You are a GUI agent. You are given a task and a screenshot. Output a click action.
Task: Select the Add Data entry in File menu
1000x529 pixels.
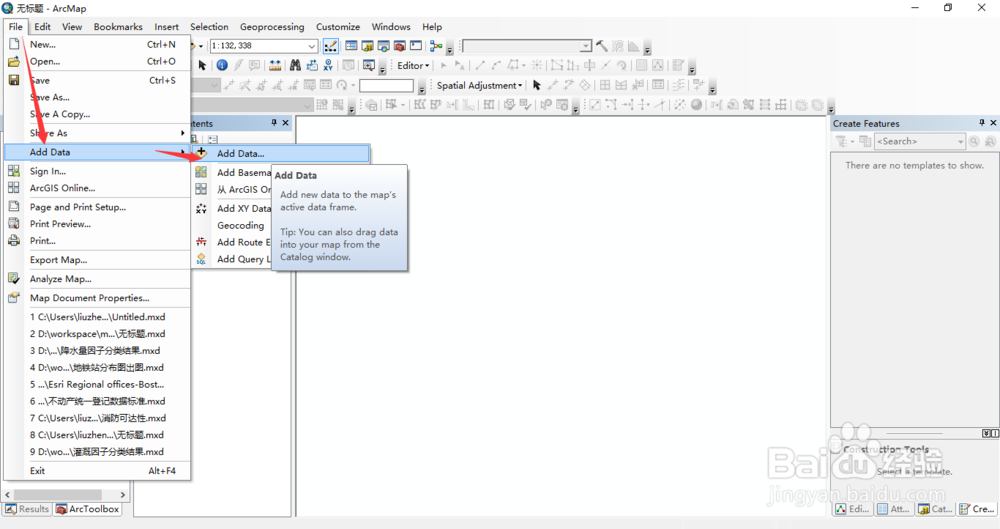pyautogui.click(x=97, y=152)
